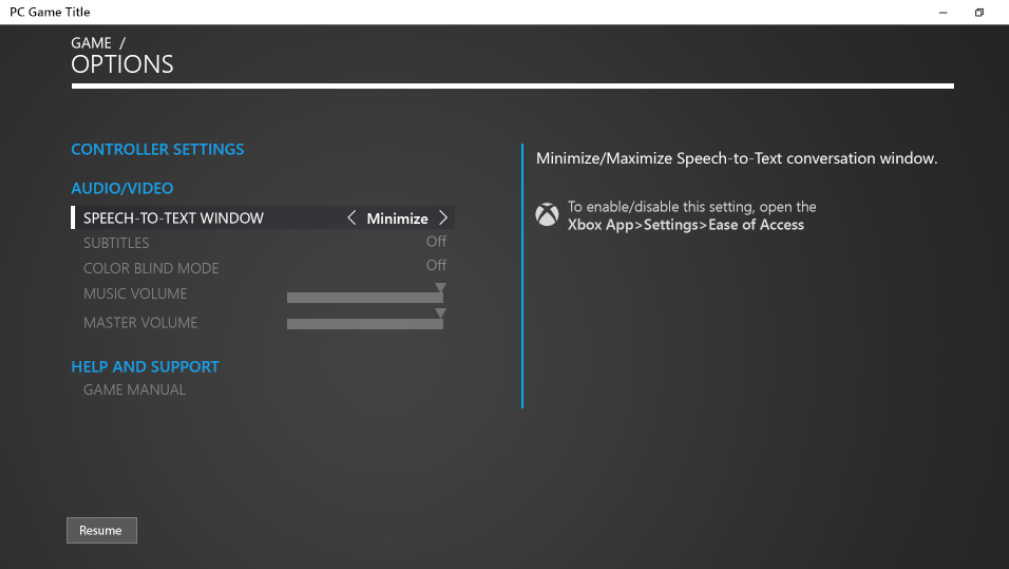The image size is (1009, 569).
Task: Click the Master Volume slider bar
Action: point(365,324)
